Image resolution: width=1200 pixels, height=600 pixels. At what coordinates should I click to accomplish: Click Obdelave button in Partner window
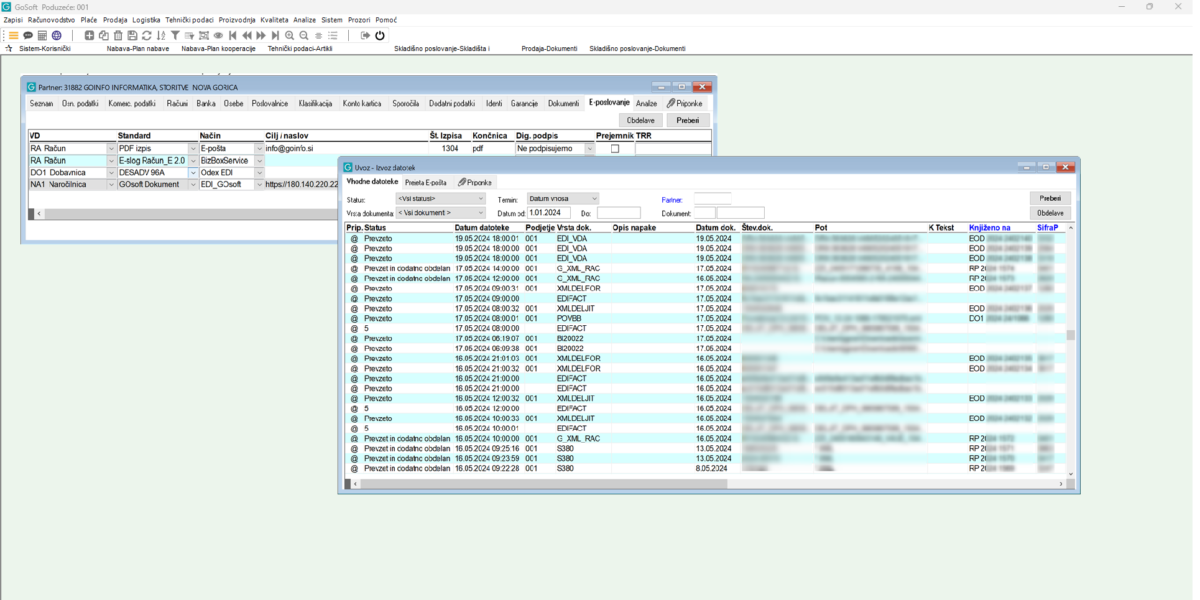pos(641,121)
